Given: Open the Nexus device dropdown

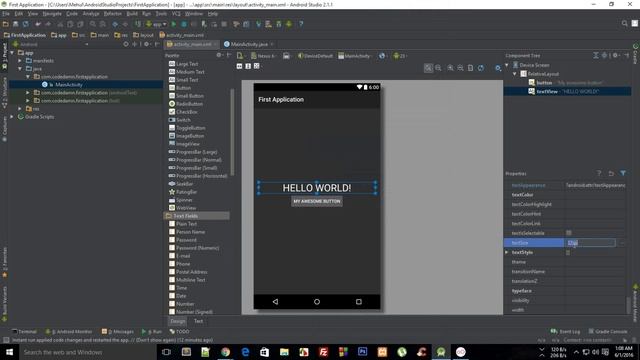Looking at the screenshot, I should tap(263, 56).
